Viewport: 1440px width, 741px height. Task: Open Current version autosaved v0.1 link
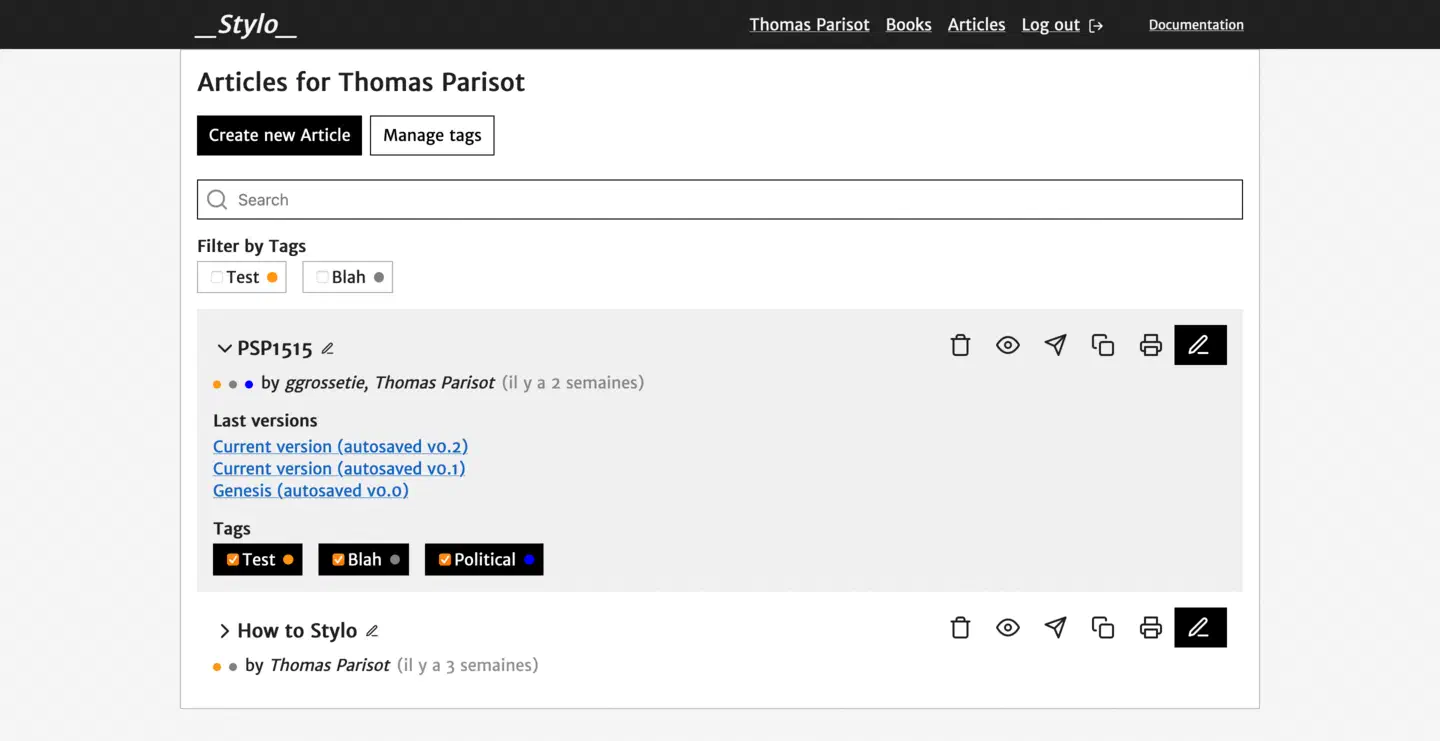[x=339, y=469]
